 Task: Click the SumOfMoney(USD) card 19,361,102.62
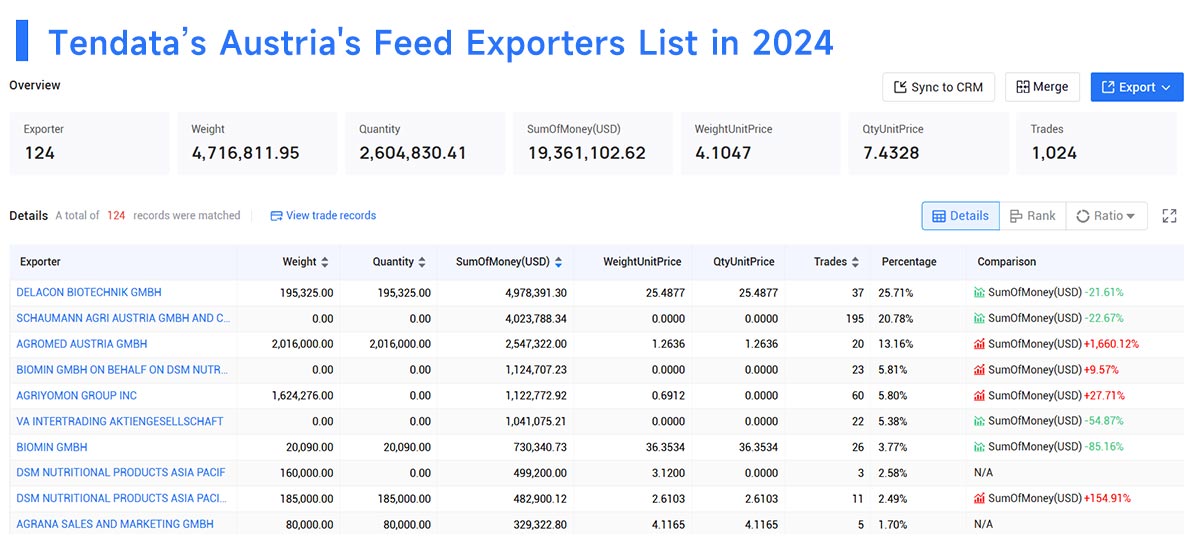[x=593, y=143]
